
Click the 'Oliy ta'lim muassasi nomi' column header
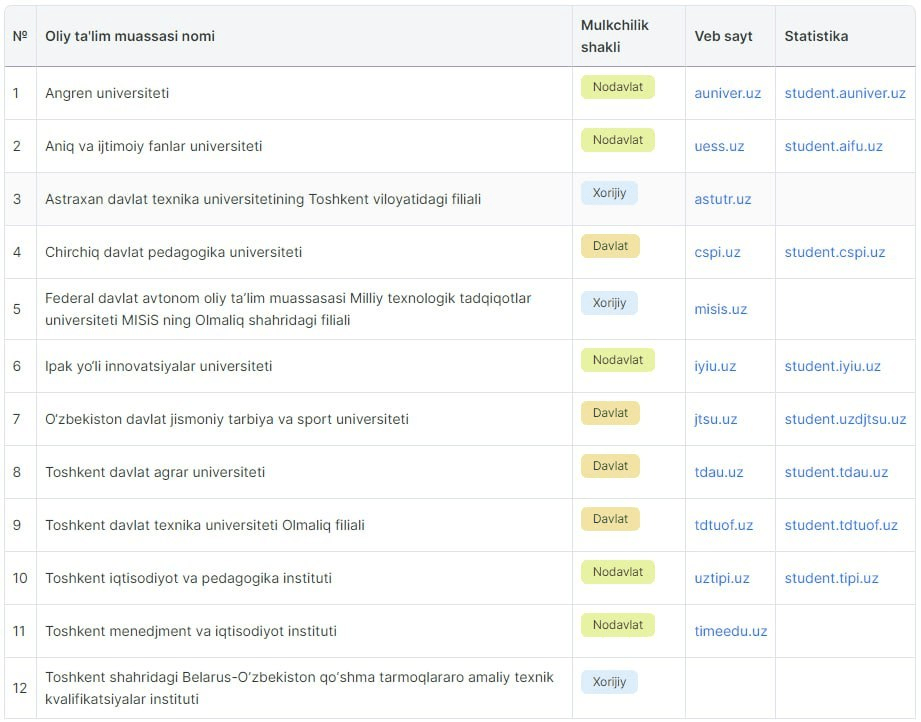pyautogui.click(x=304, y=36)
